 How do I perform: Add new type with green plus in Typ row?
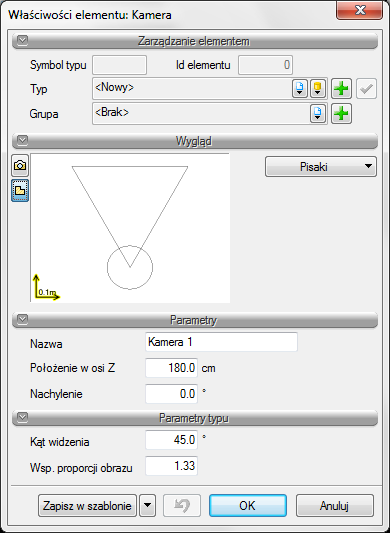[341, 89]
